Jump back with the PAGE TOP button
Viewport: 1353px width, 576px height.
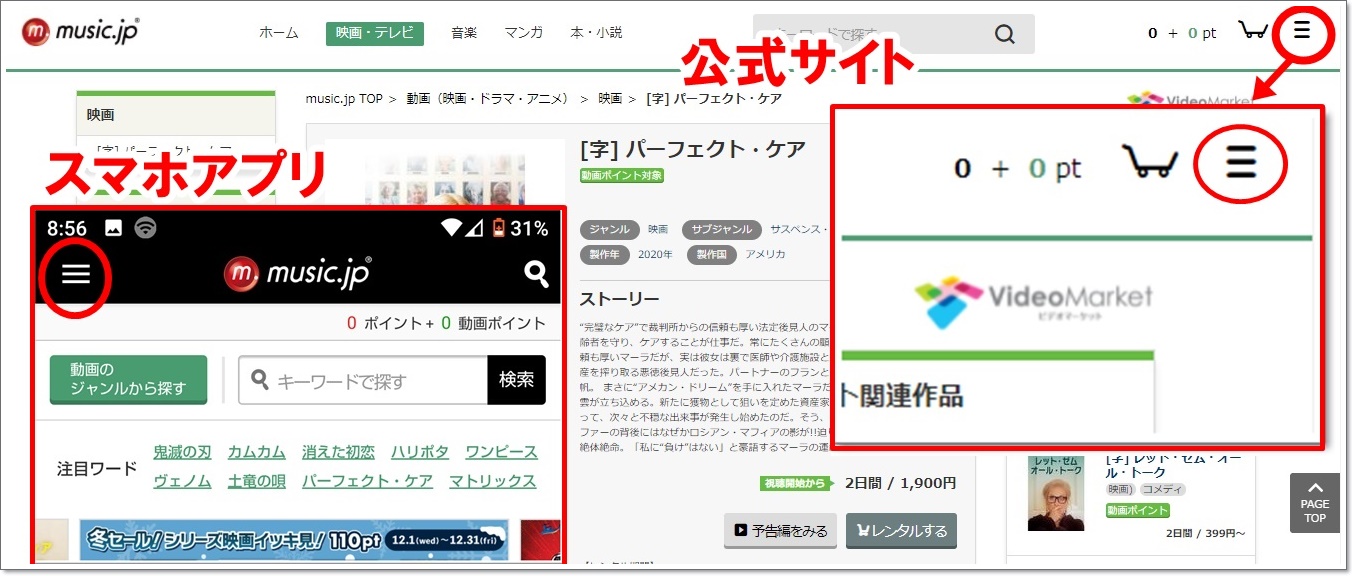[x=1315, y=504]
